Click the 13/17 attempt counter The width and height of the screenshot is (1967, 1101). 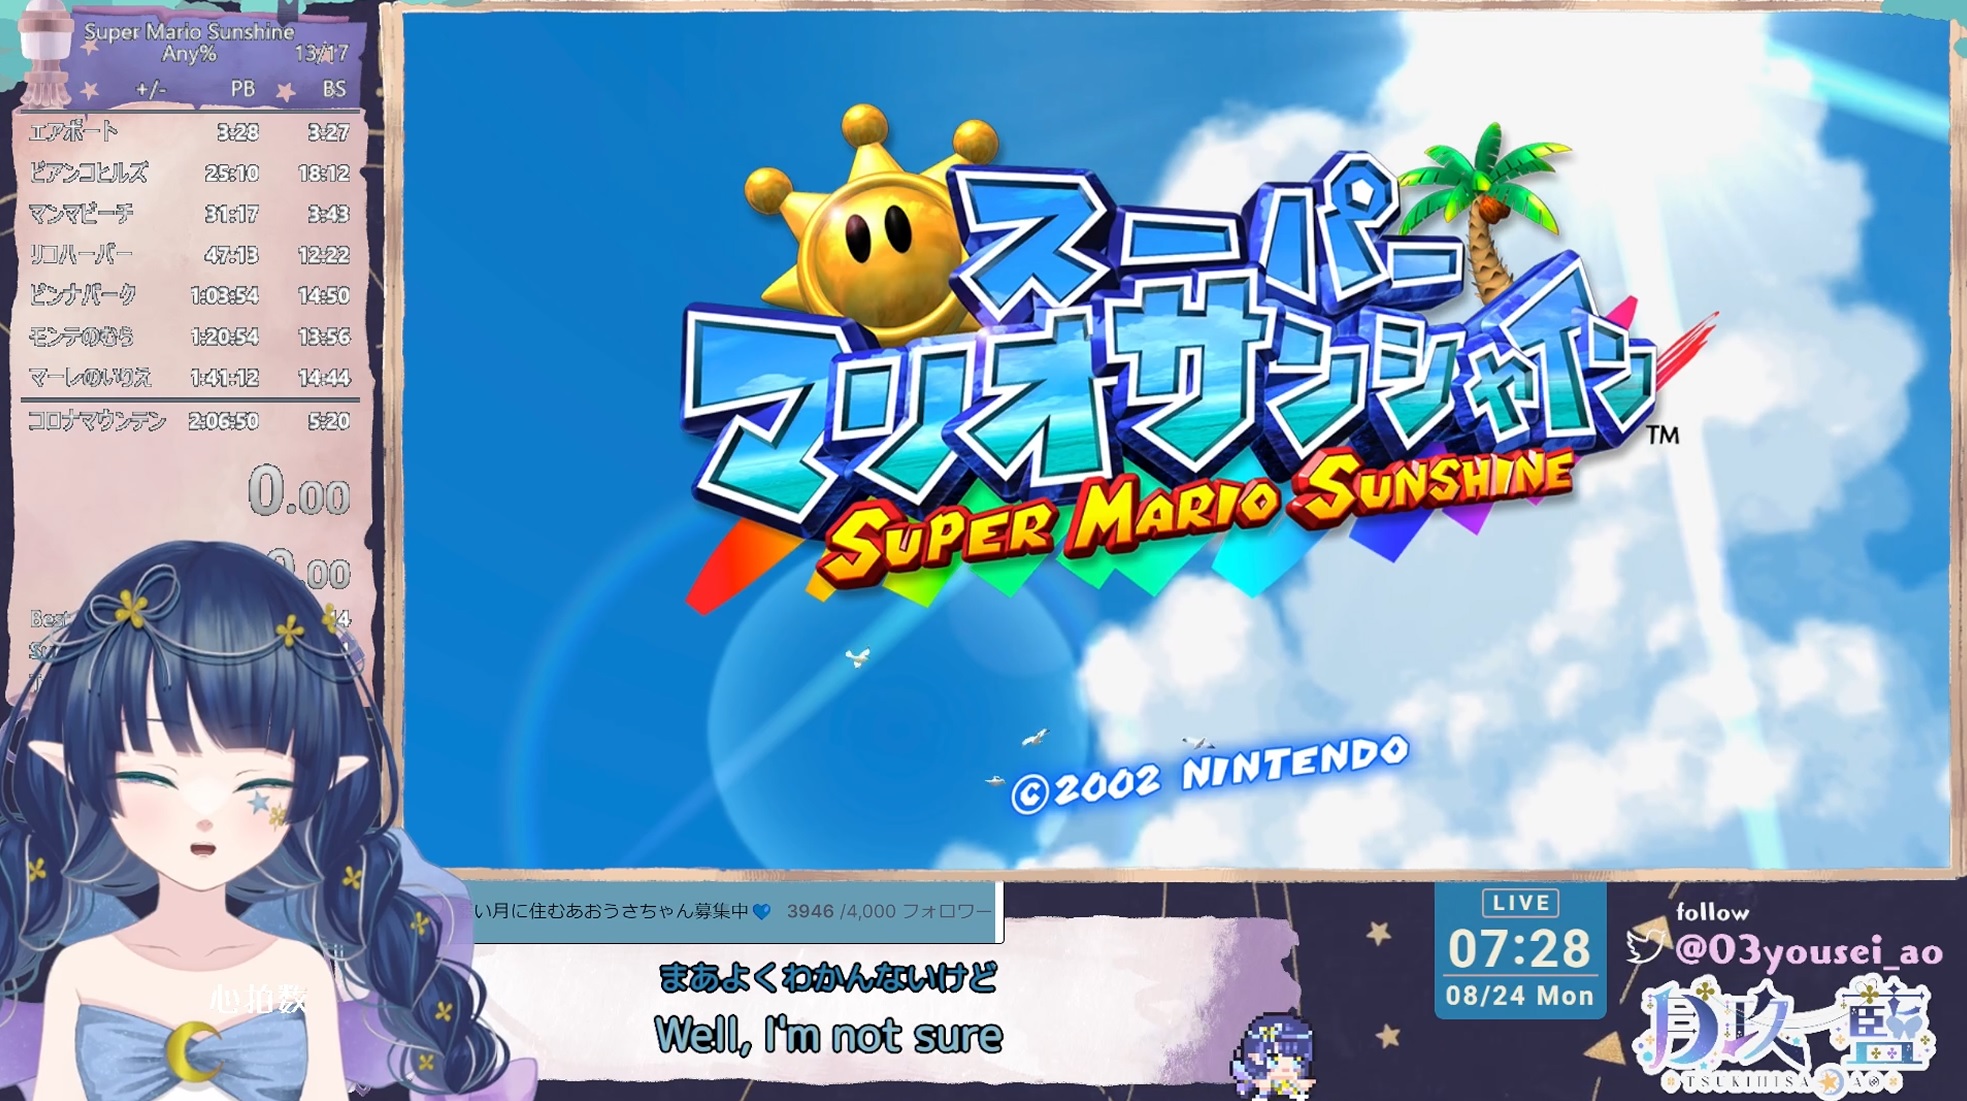[x=322, y=53]
